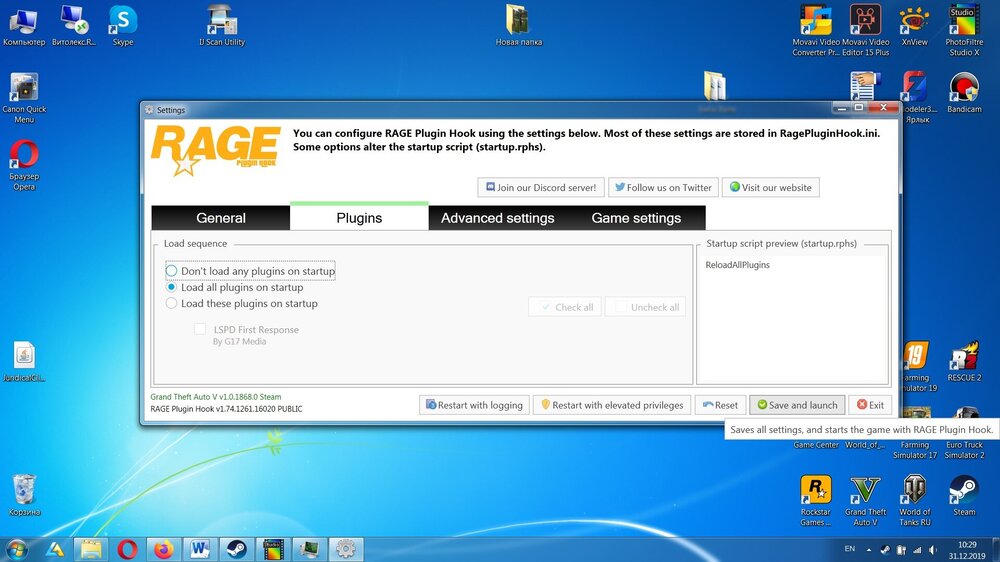
Task: Open Microsoft Word from the taskbar
Action: [x=200, y=549]
